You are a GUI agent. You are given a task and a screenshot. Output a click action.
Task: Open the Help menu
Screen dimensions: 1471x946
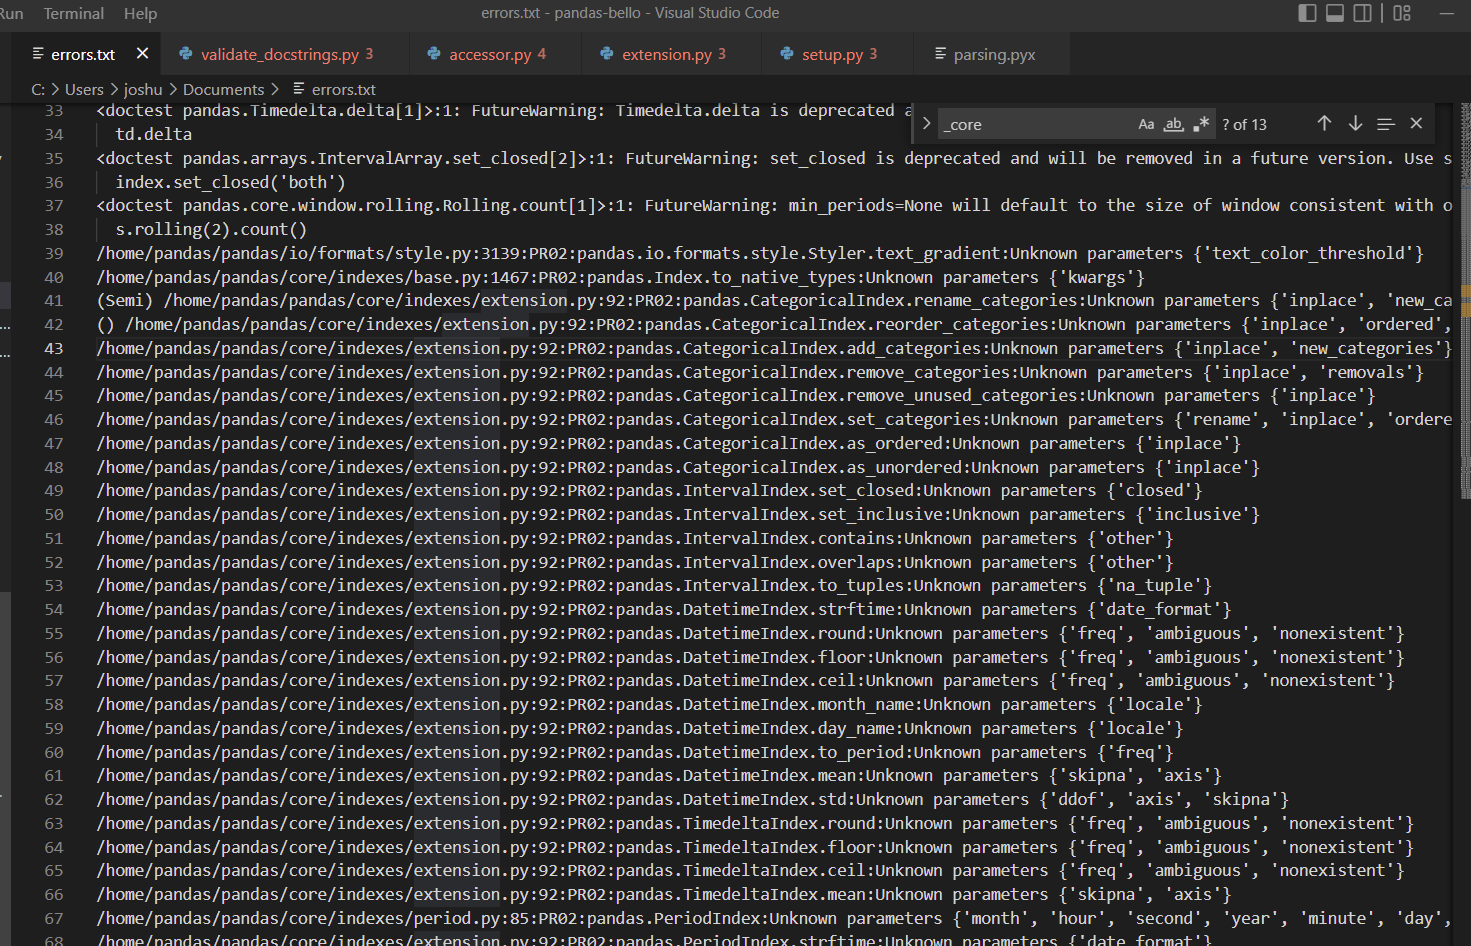pyautogui.click(x=140, y=13)
